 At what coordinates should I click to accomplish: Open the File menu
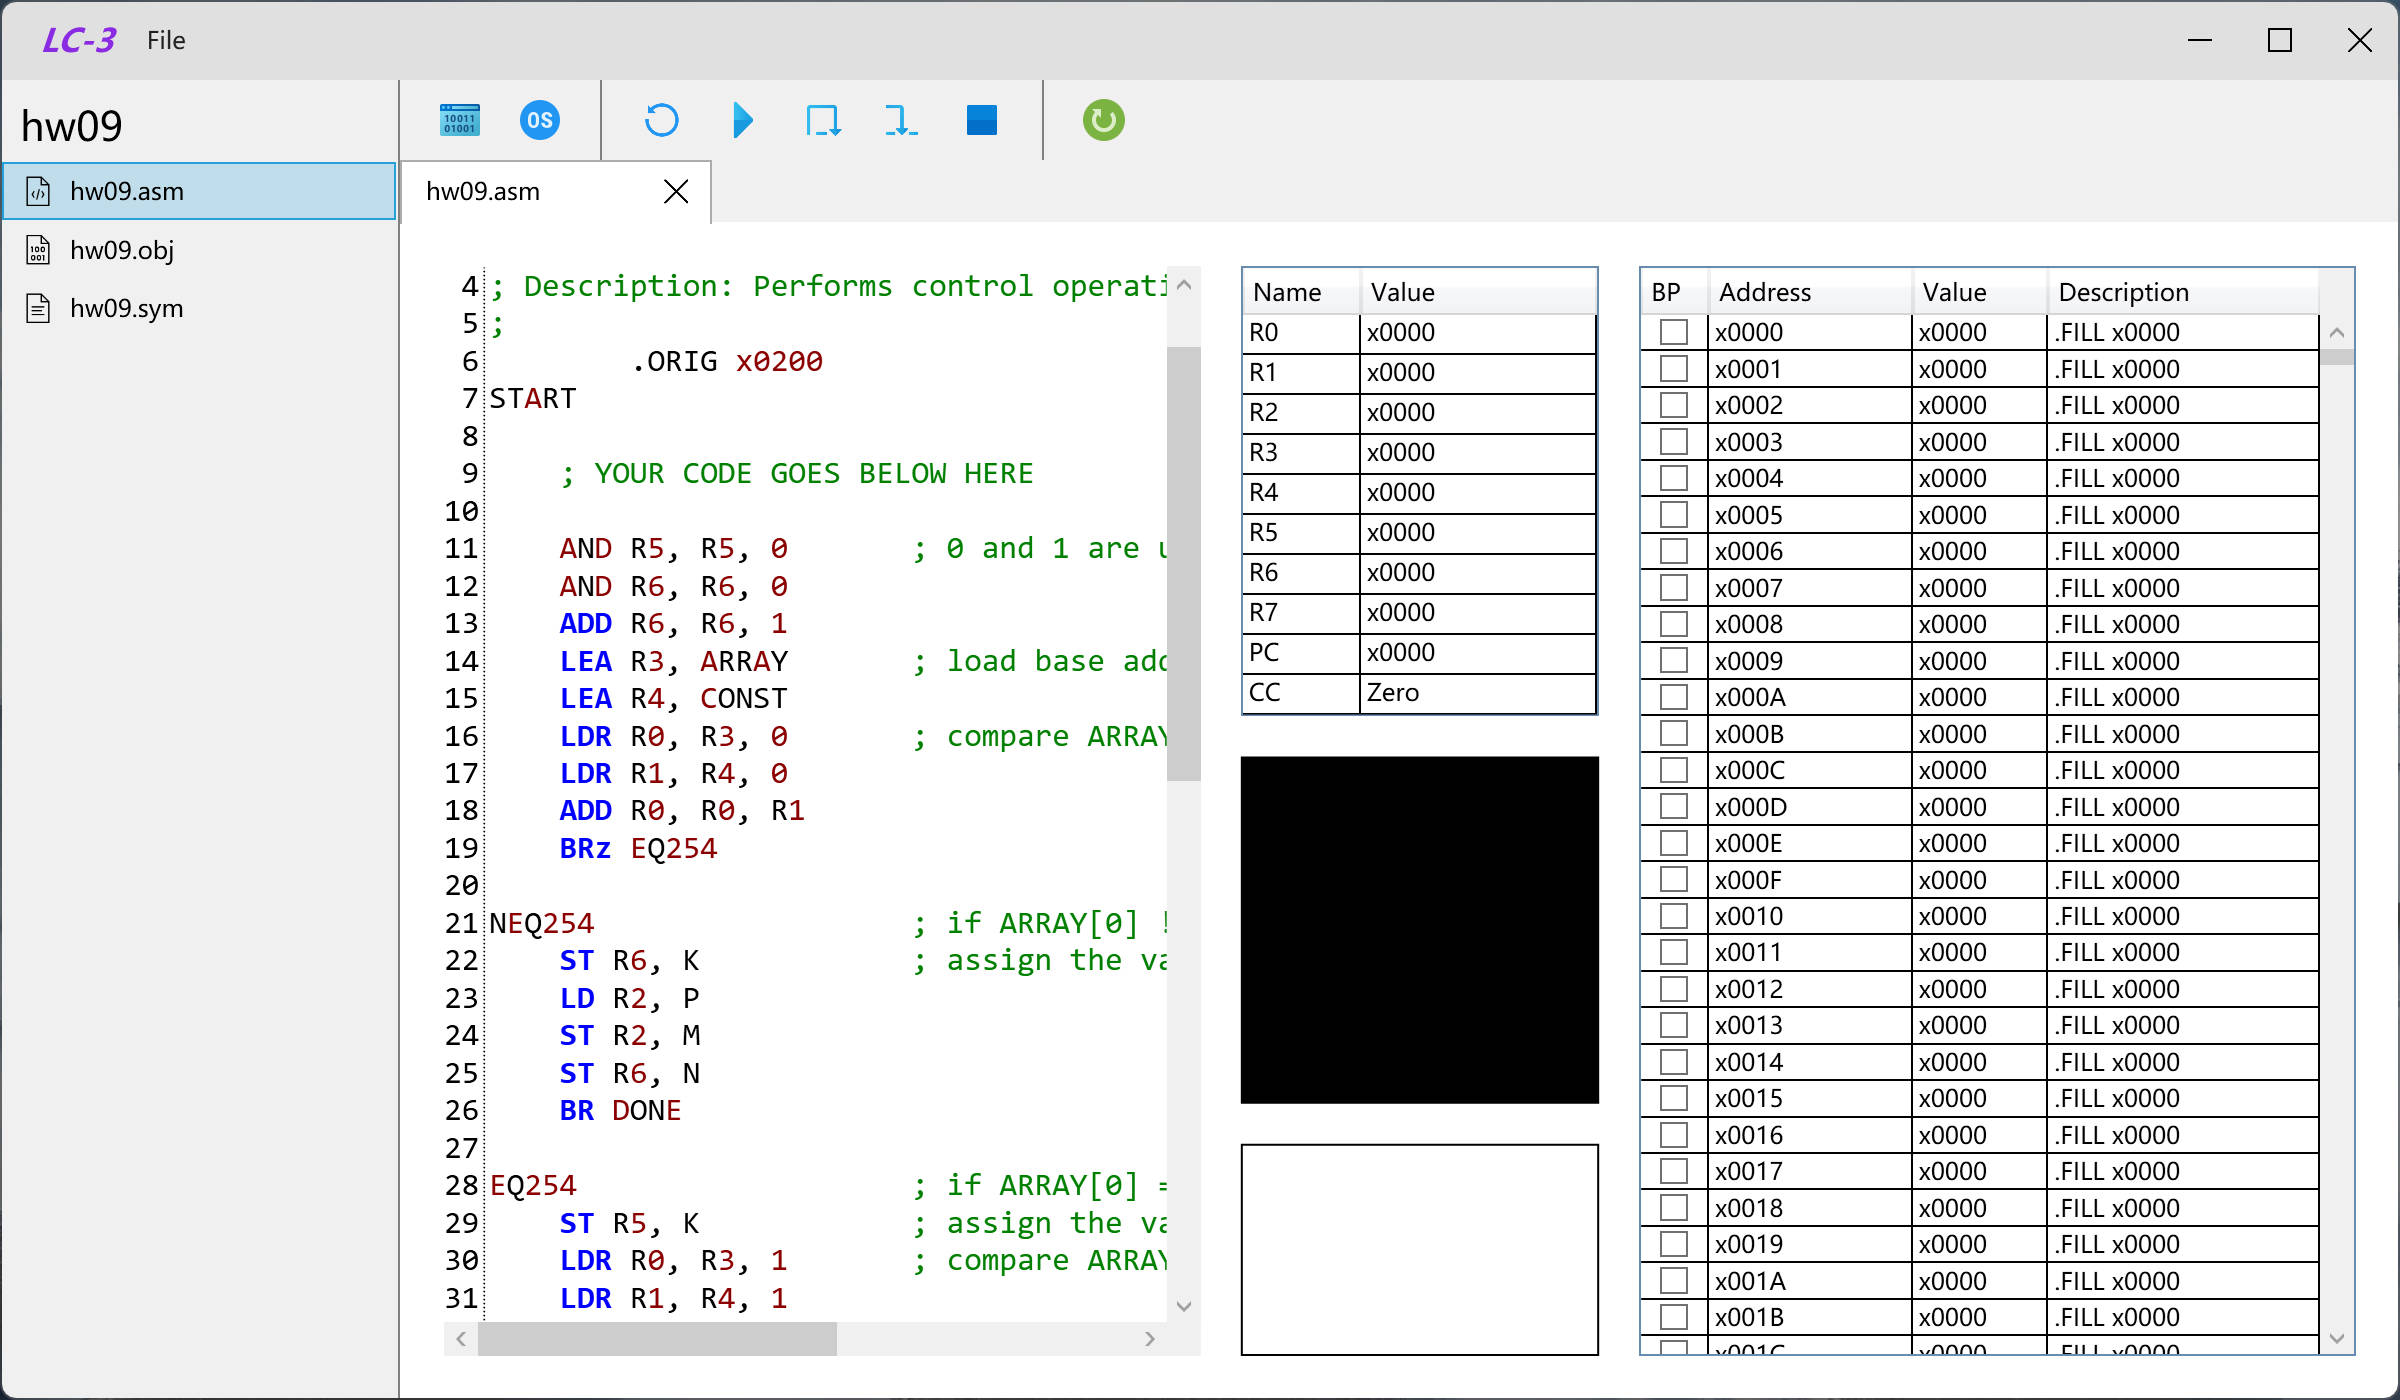click(166, 40)
